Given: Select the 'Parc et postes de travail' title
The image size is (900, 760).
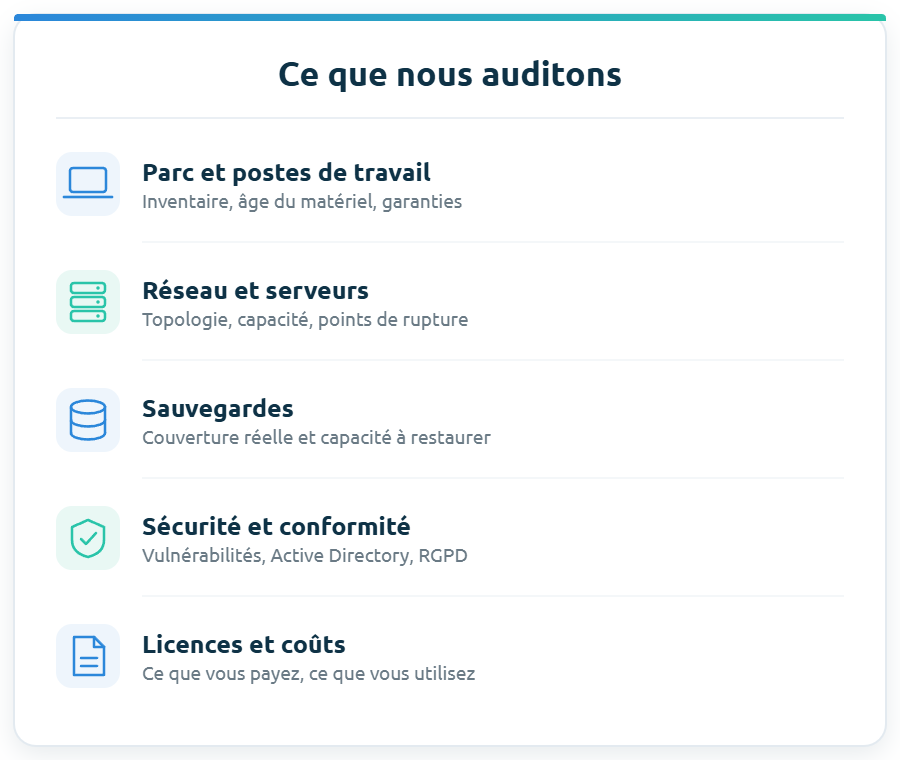Looking at the screenshot, I should point(286,173).
